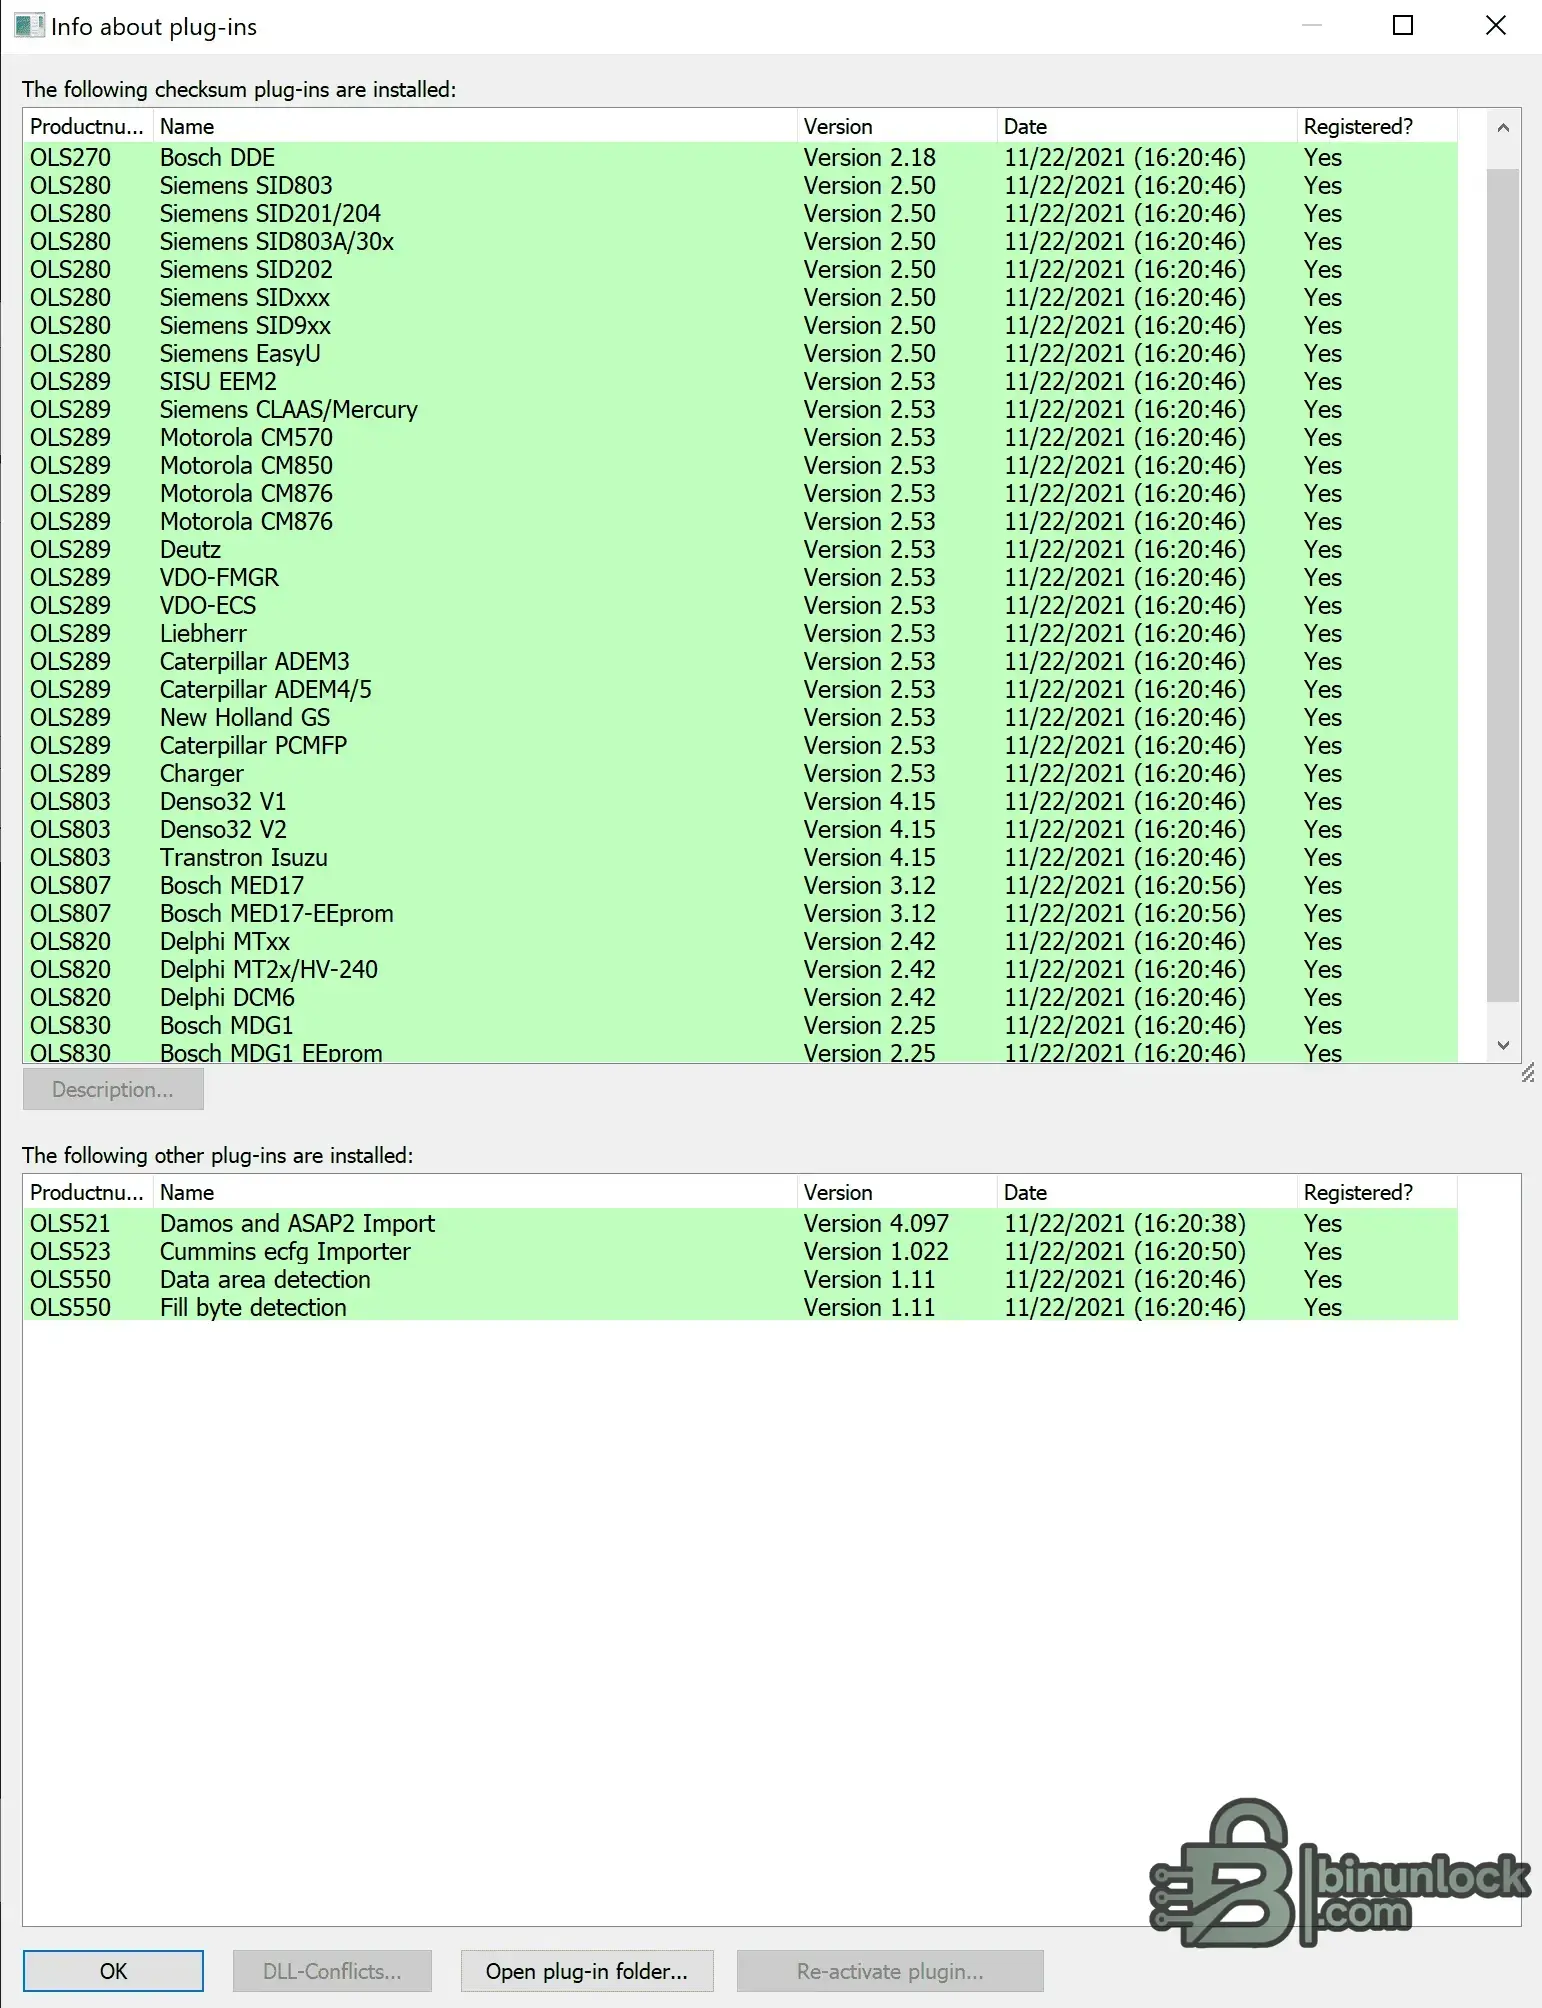Click Registered? header in checksum plug-ins list

tap(1377, 127)
